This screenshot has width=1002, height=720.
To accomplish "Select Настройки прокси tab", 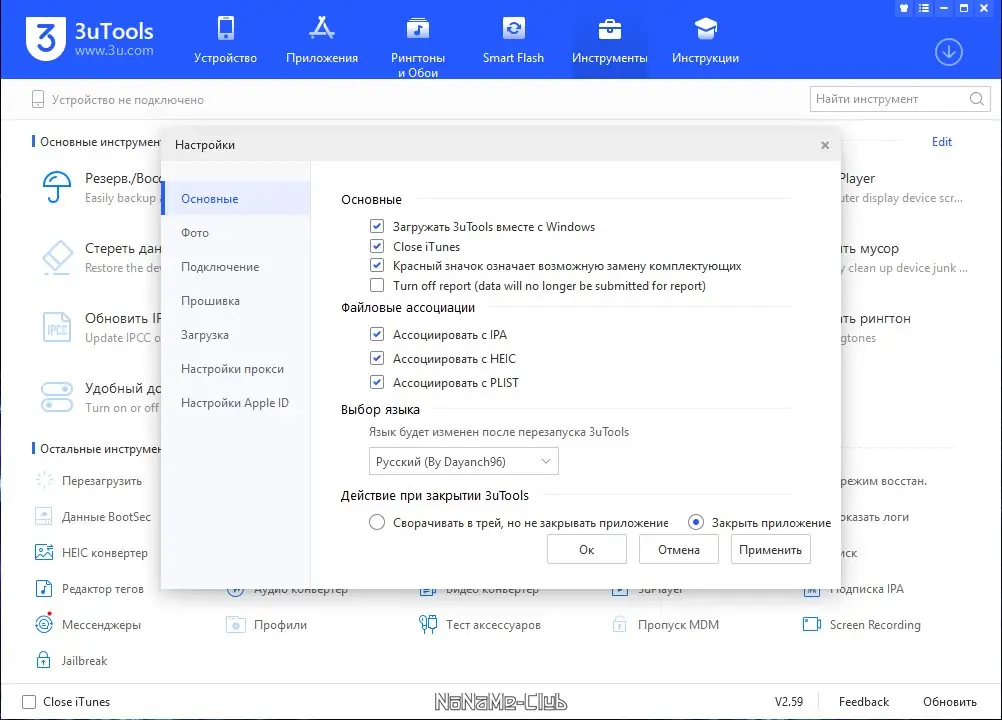I will [236, 369].
